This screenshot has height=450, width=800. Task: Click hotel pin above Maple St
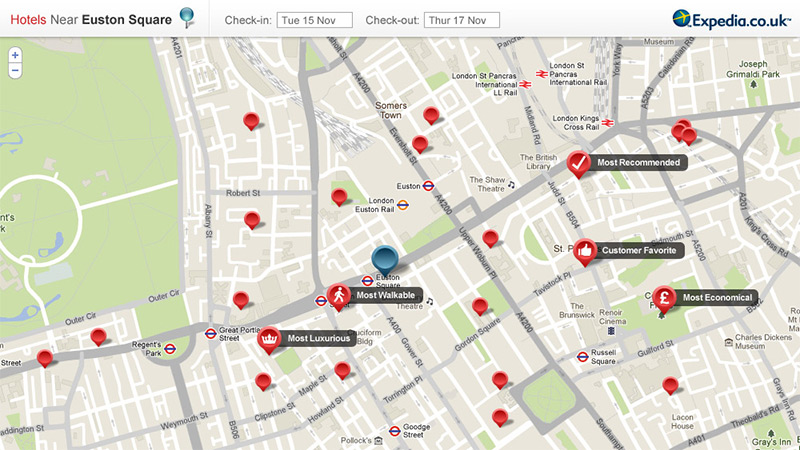pyautogui.click(x=342, y=370)
